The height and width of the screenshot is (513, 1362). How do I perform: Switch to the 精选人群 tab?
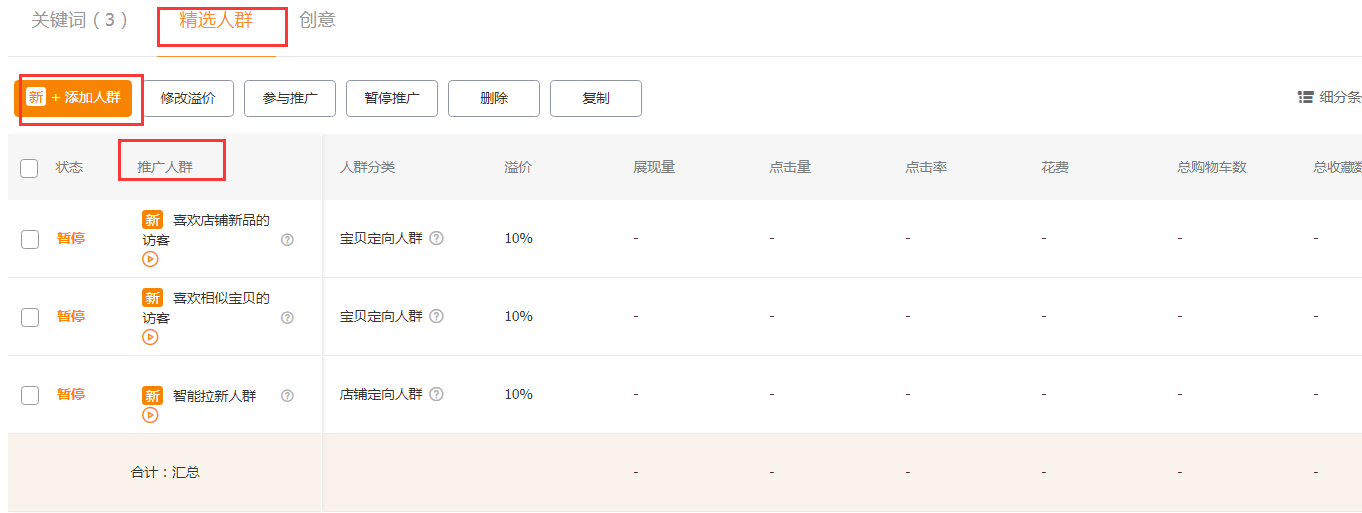click(216, 20)
